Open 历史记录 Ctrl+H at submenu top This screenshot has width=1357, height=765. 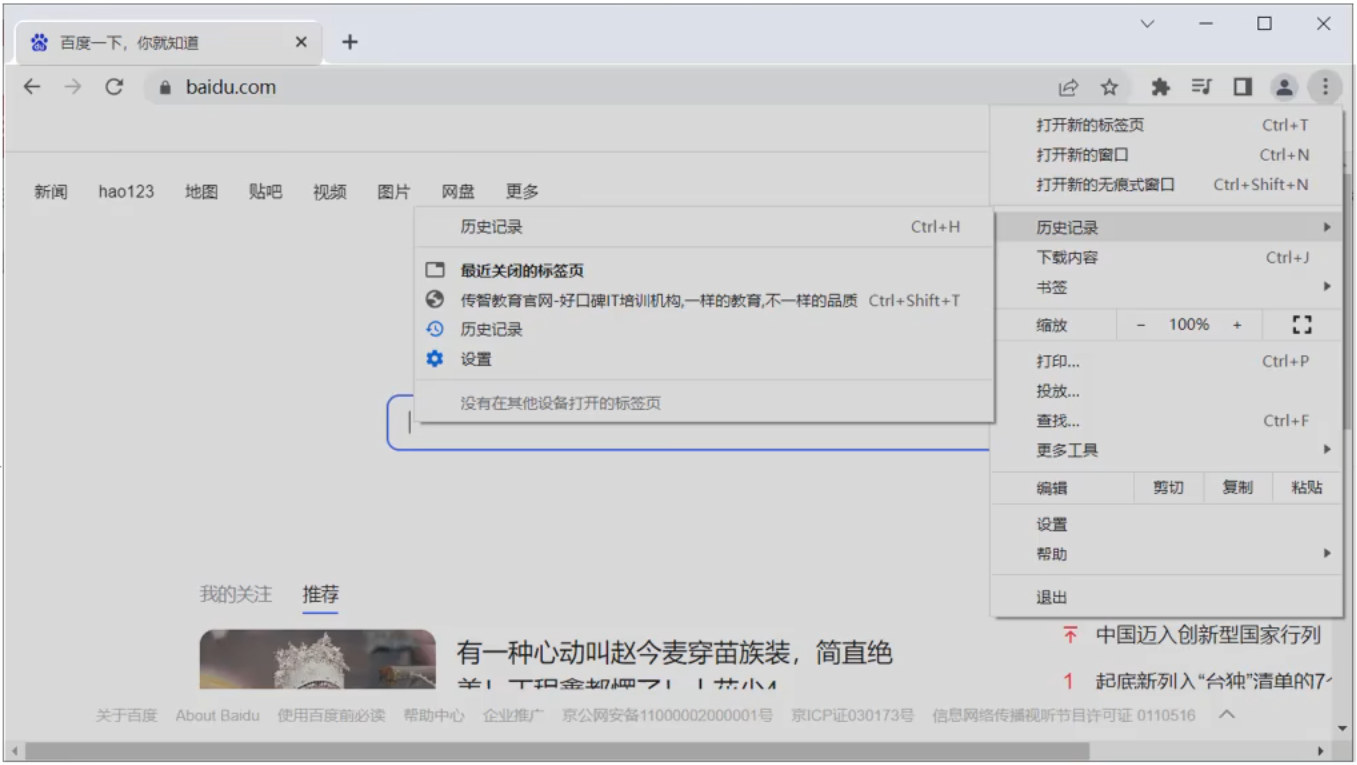tap(704, 227)
